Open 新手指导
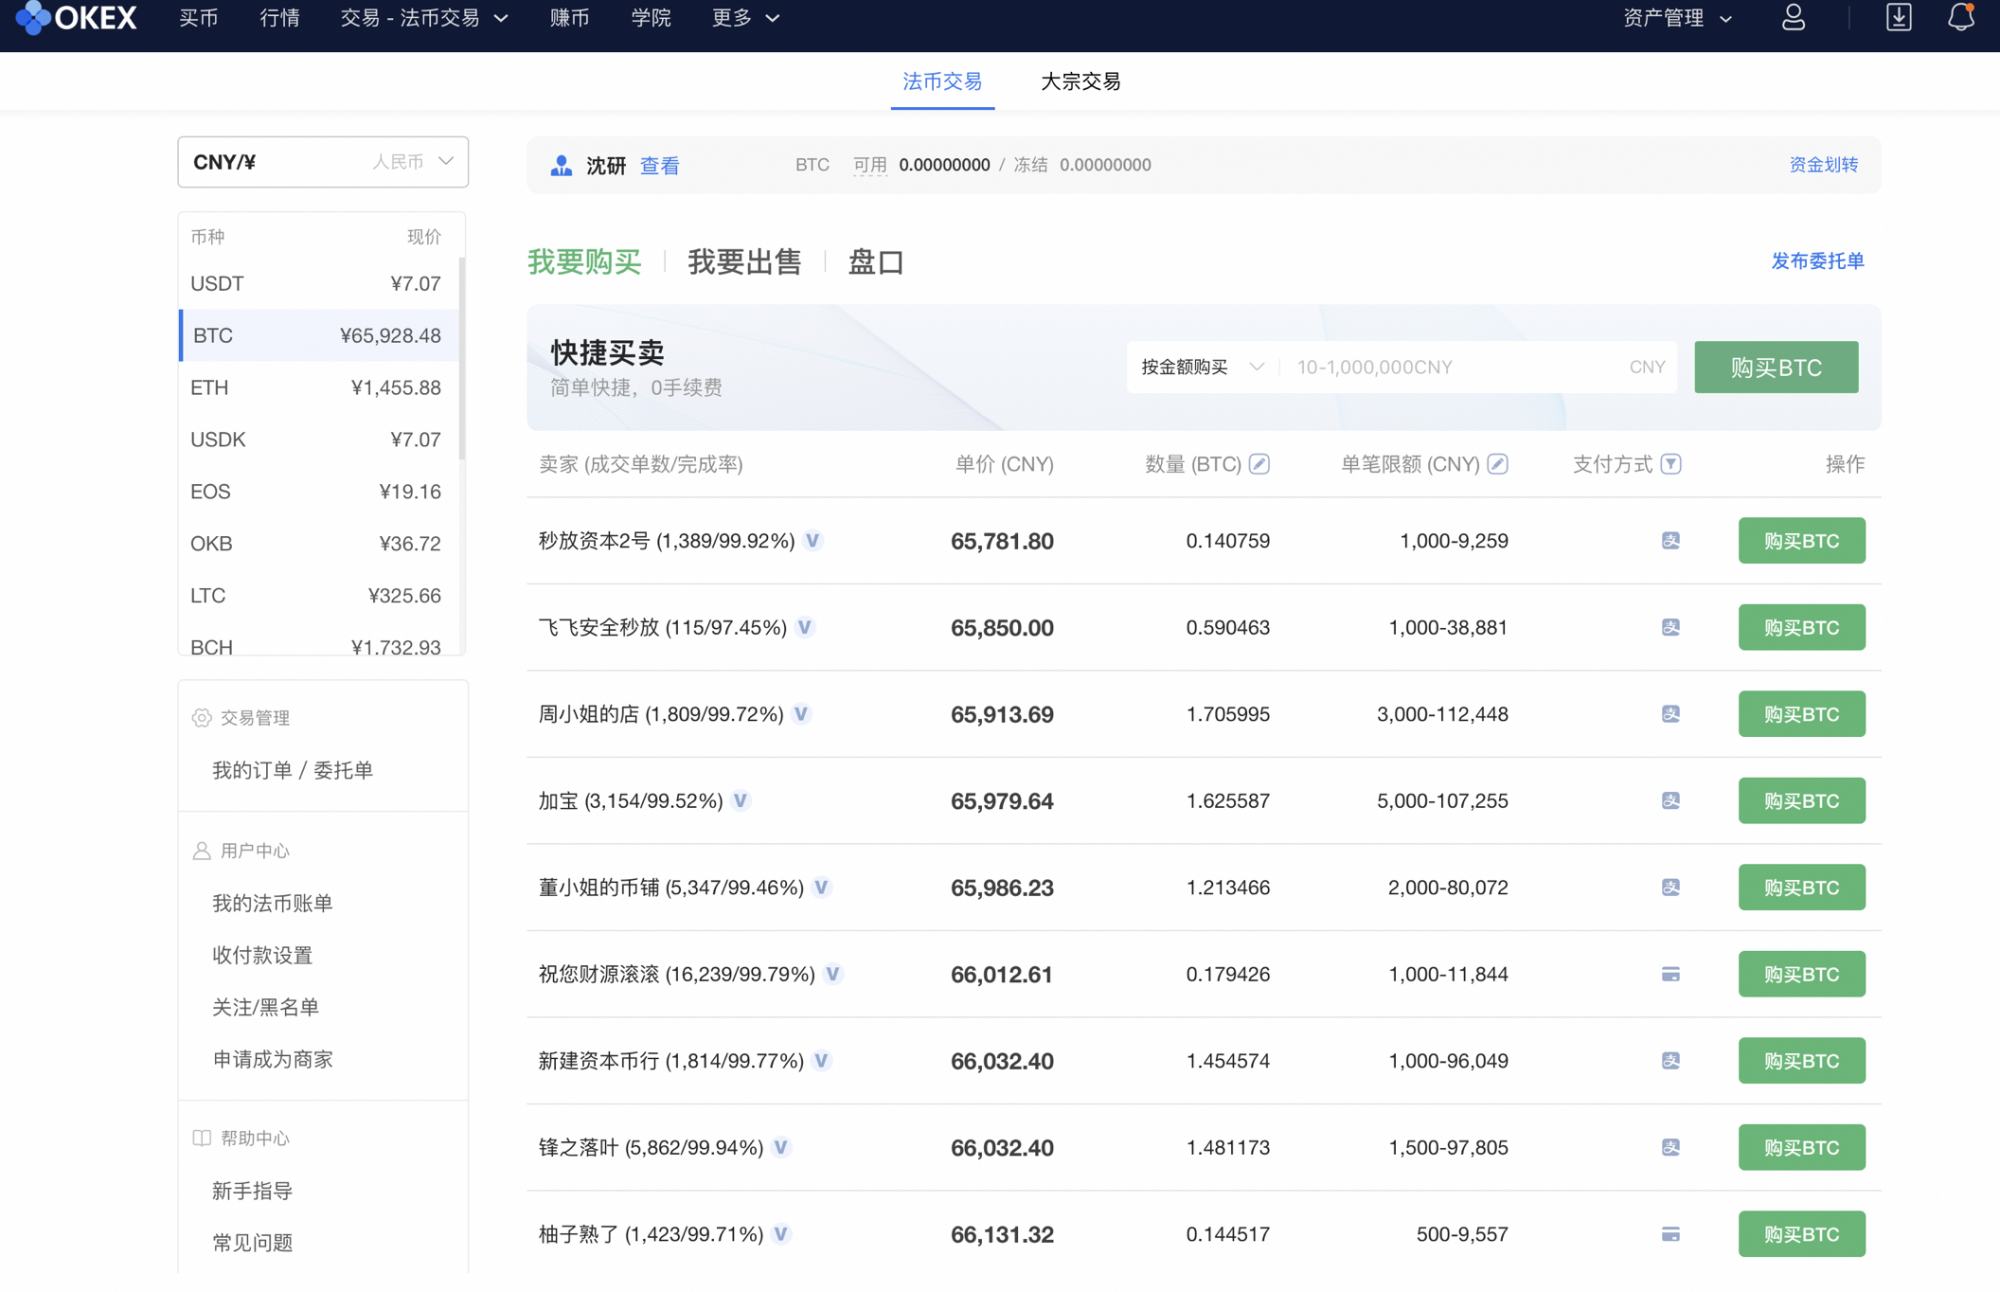Image resolution: width=2000 pixels, height=1292 pixels. click(x=252, y=1191)
